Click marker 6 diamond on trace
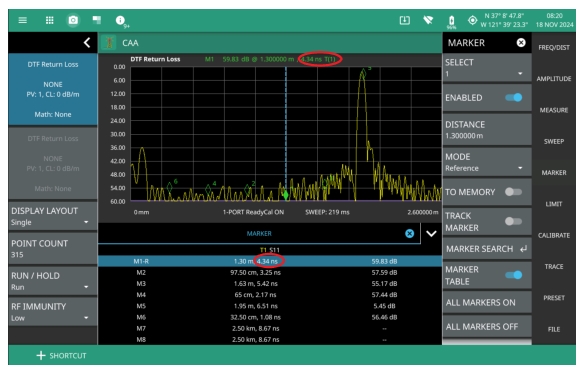Viewport: 583px width, 372px height. click(x=170, y=187)
